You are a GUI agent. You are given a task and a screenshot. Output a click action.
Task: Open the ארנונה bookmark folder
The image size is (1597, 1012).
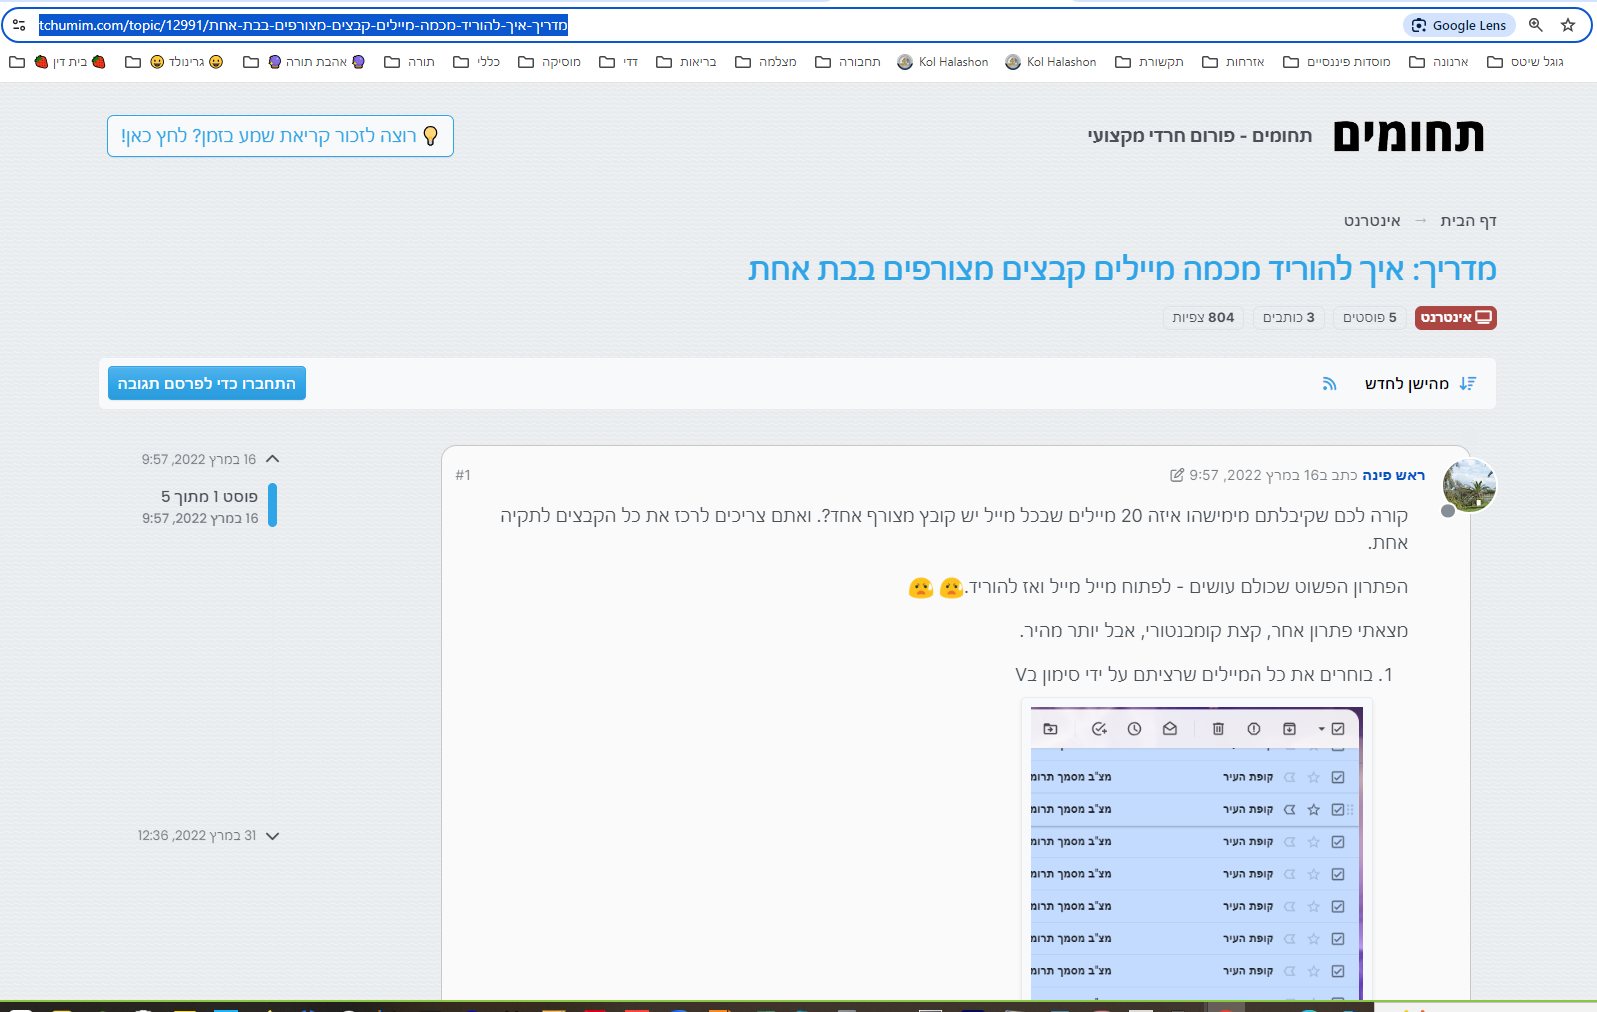[x=1439, y=62]
